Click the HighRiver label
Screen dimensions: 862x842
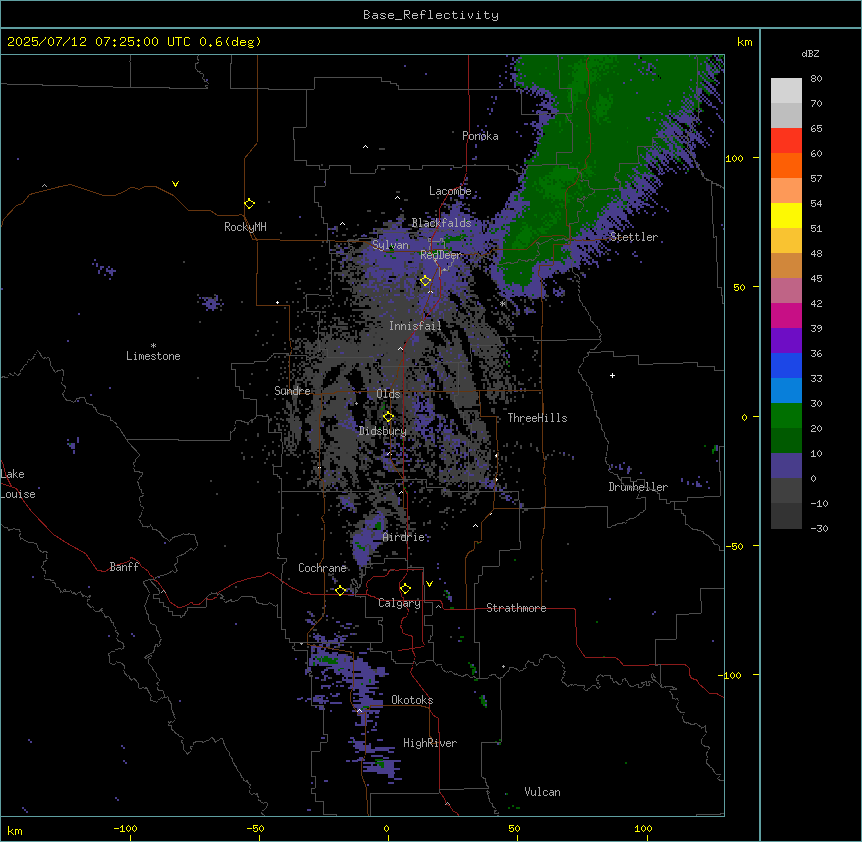(x=430, y=743)
